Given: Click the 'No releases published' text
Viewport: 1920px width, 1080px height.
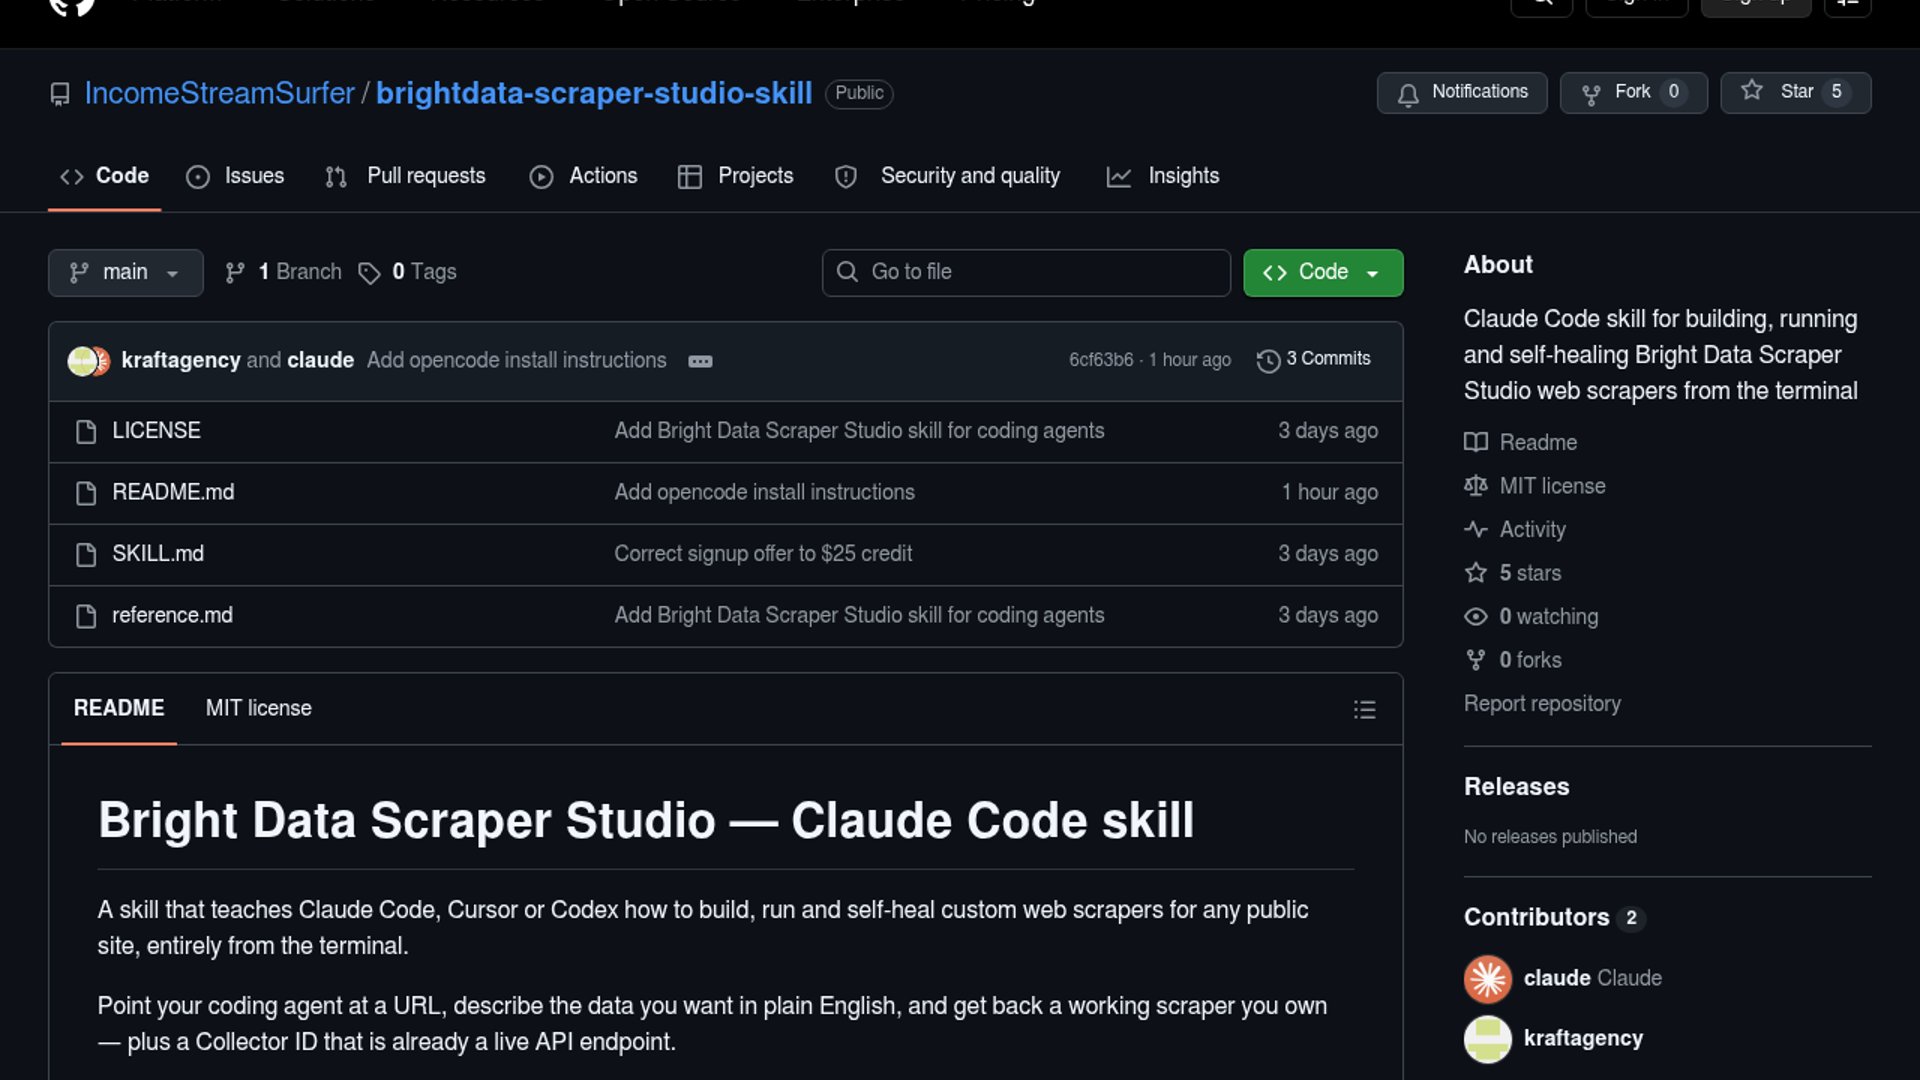Looking at the screenshot, I should tap(1550, 837).
